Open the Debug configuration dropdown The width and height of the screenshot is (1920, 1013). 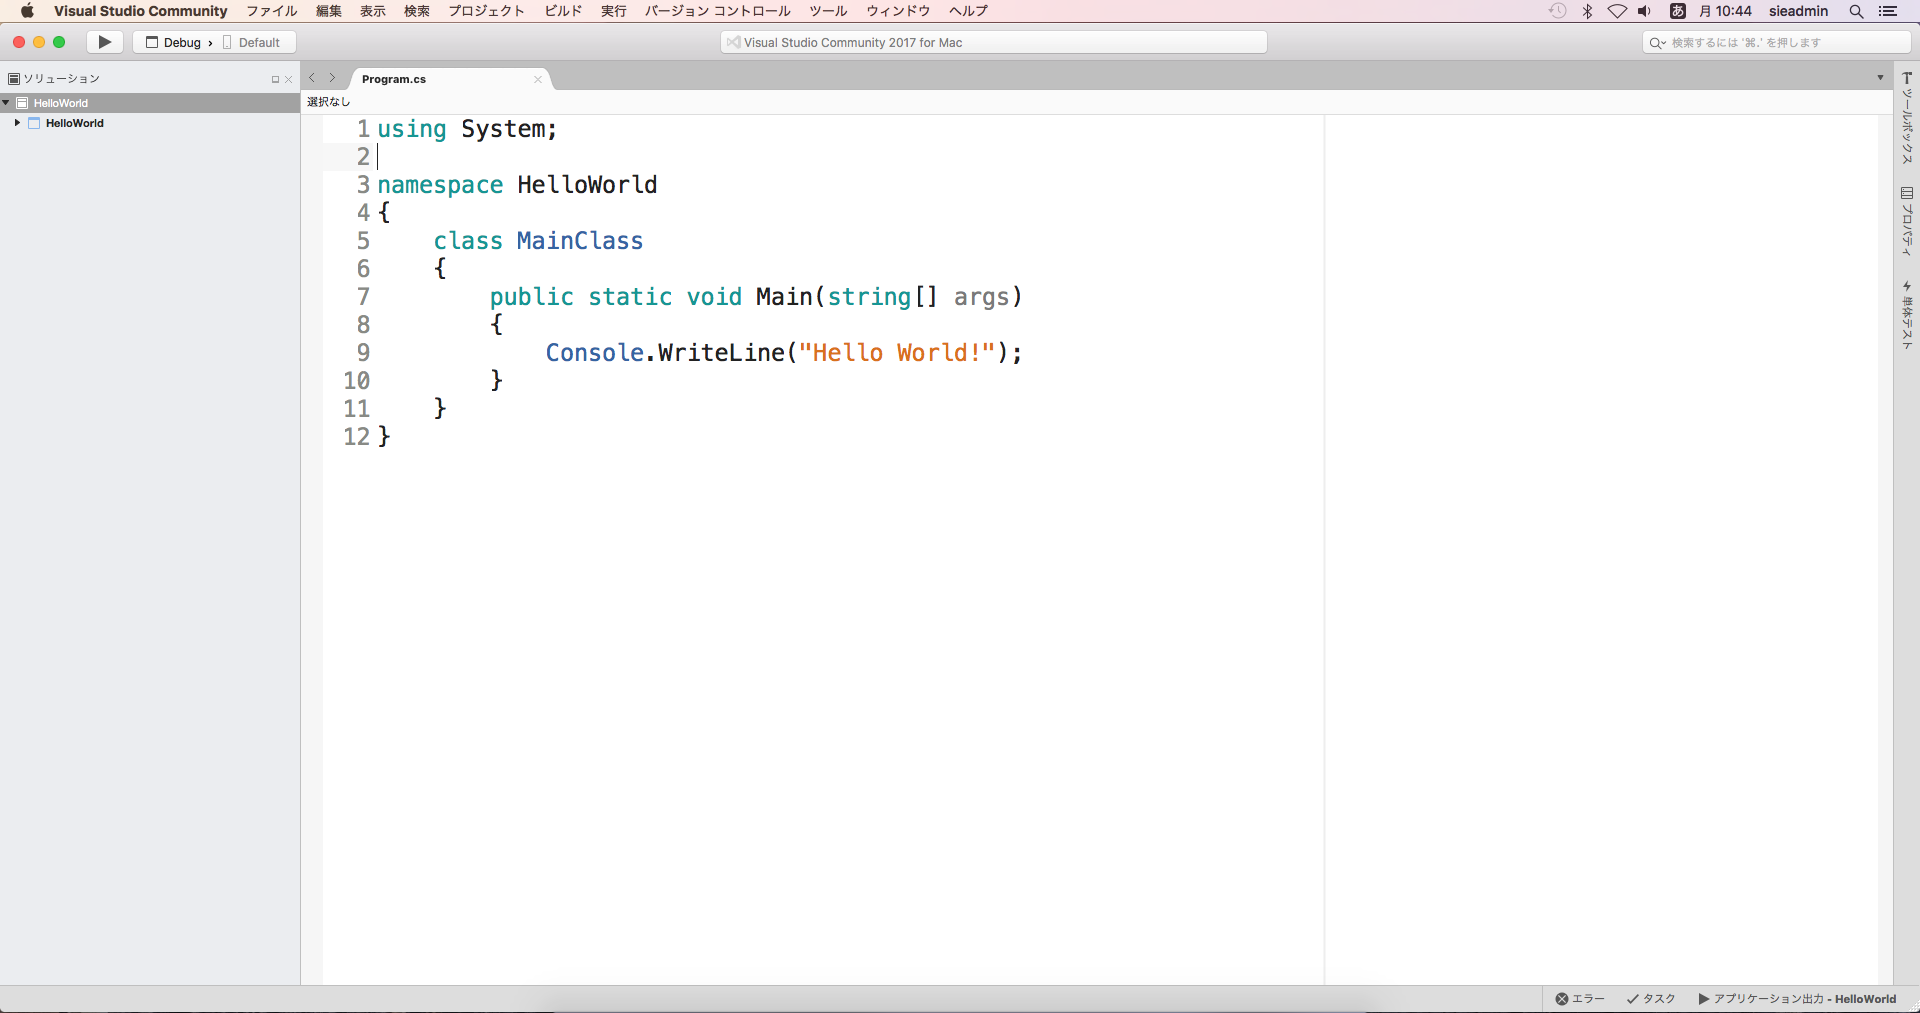pyautogui.click(x=181, y=42)
